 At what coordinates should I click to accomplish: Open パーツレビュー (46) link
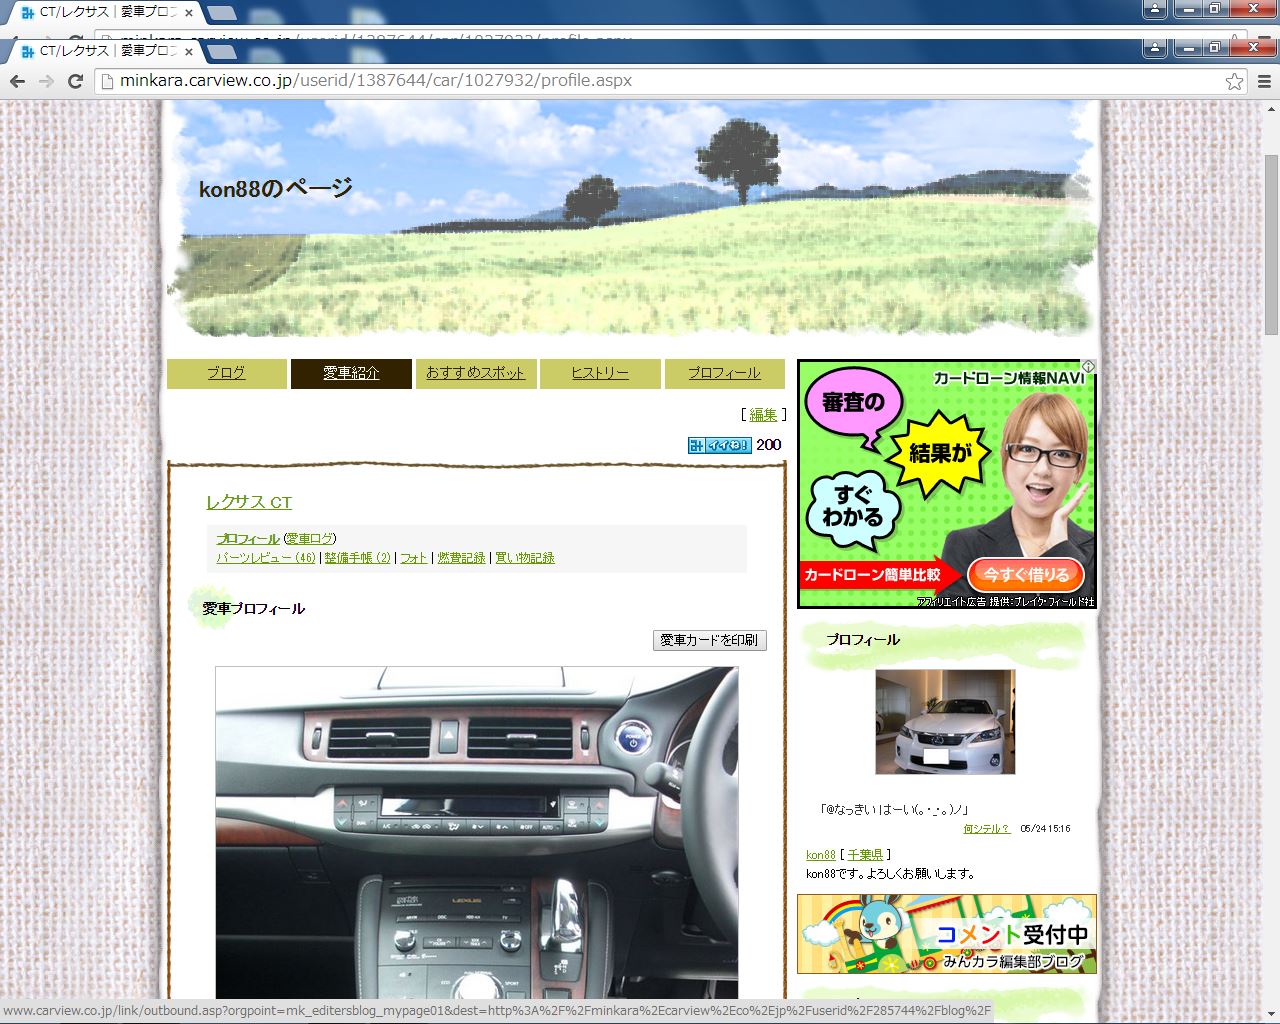click(266, 558)
